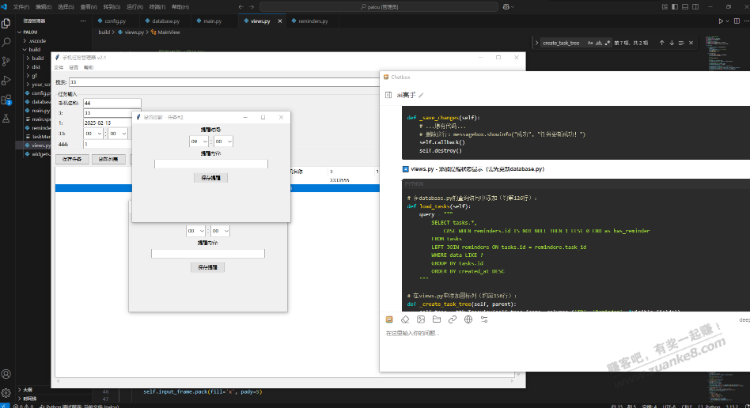Screen dimensions: 750x408
Task: Open the Extensions view
Action: [x=6, y=99]
